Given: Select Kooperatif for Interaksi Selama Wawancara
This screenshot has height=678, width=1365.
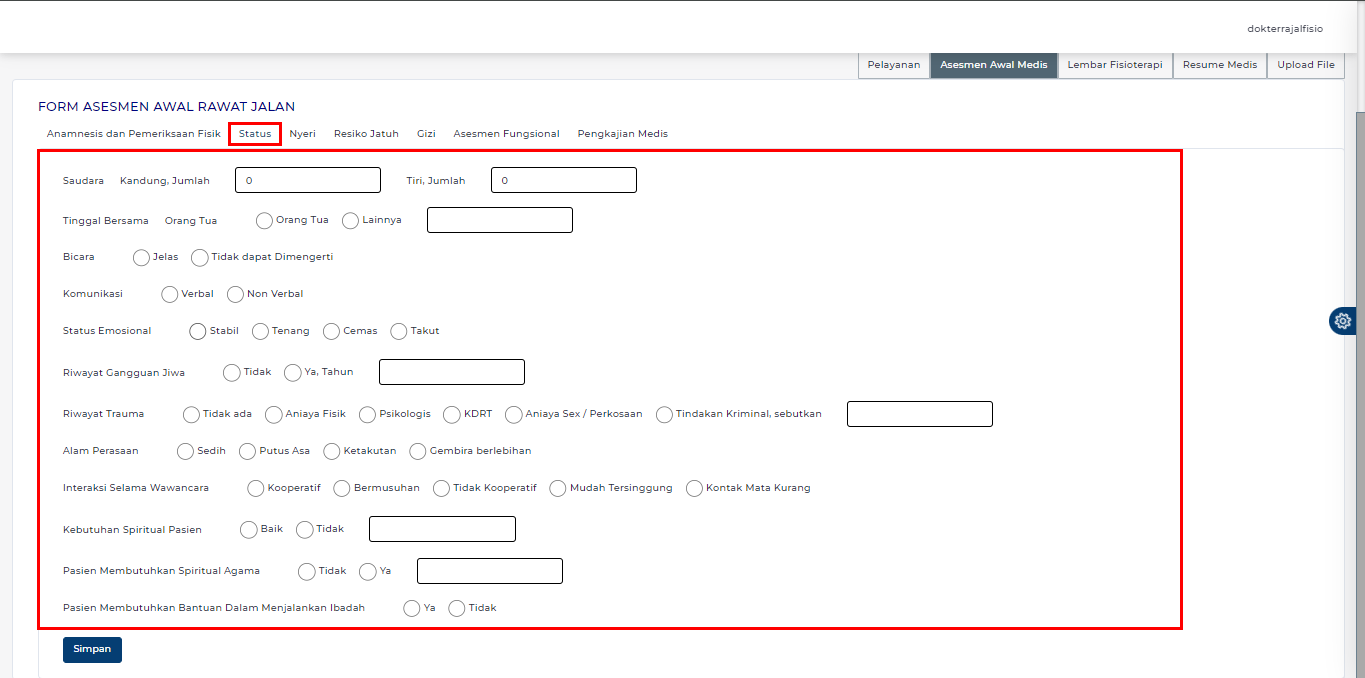Looking at the screenshot, I should (x=256, y=488).
